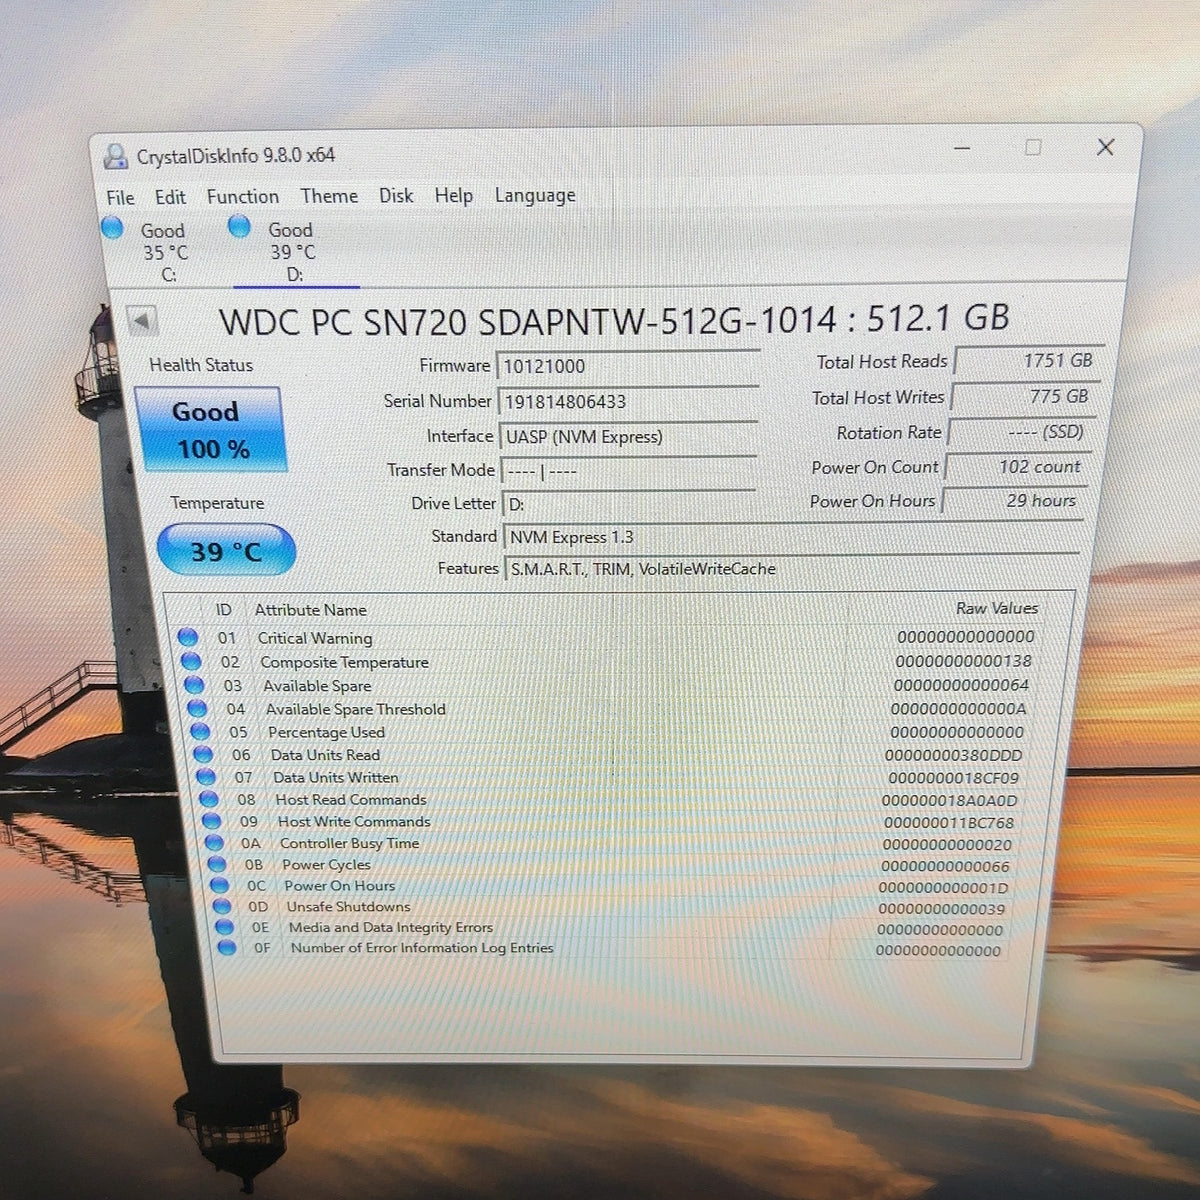Click the Critical Warning status orb
Image resolution: width=1200 pixels, height=1200 pixels.
pos(187,637)
